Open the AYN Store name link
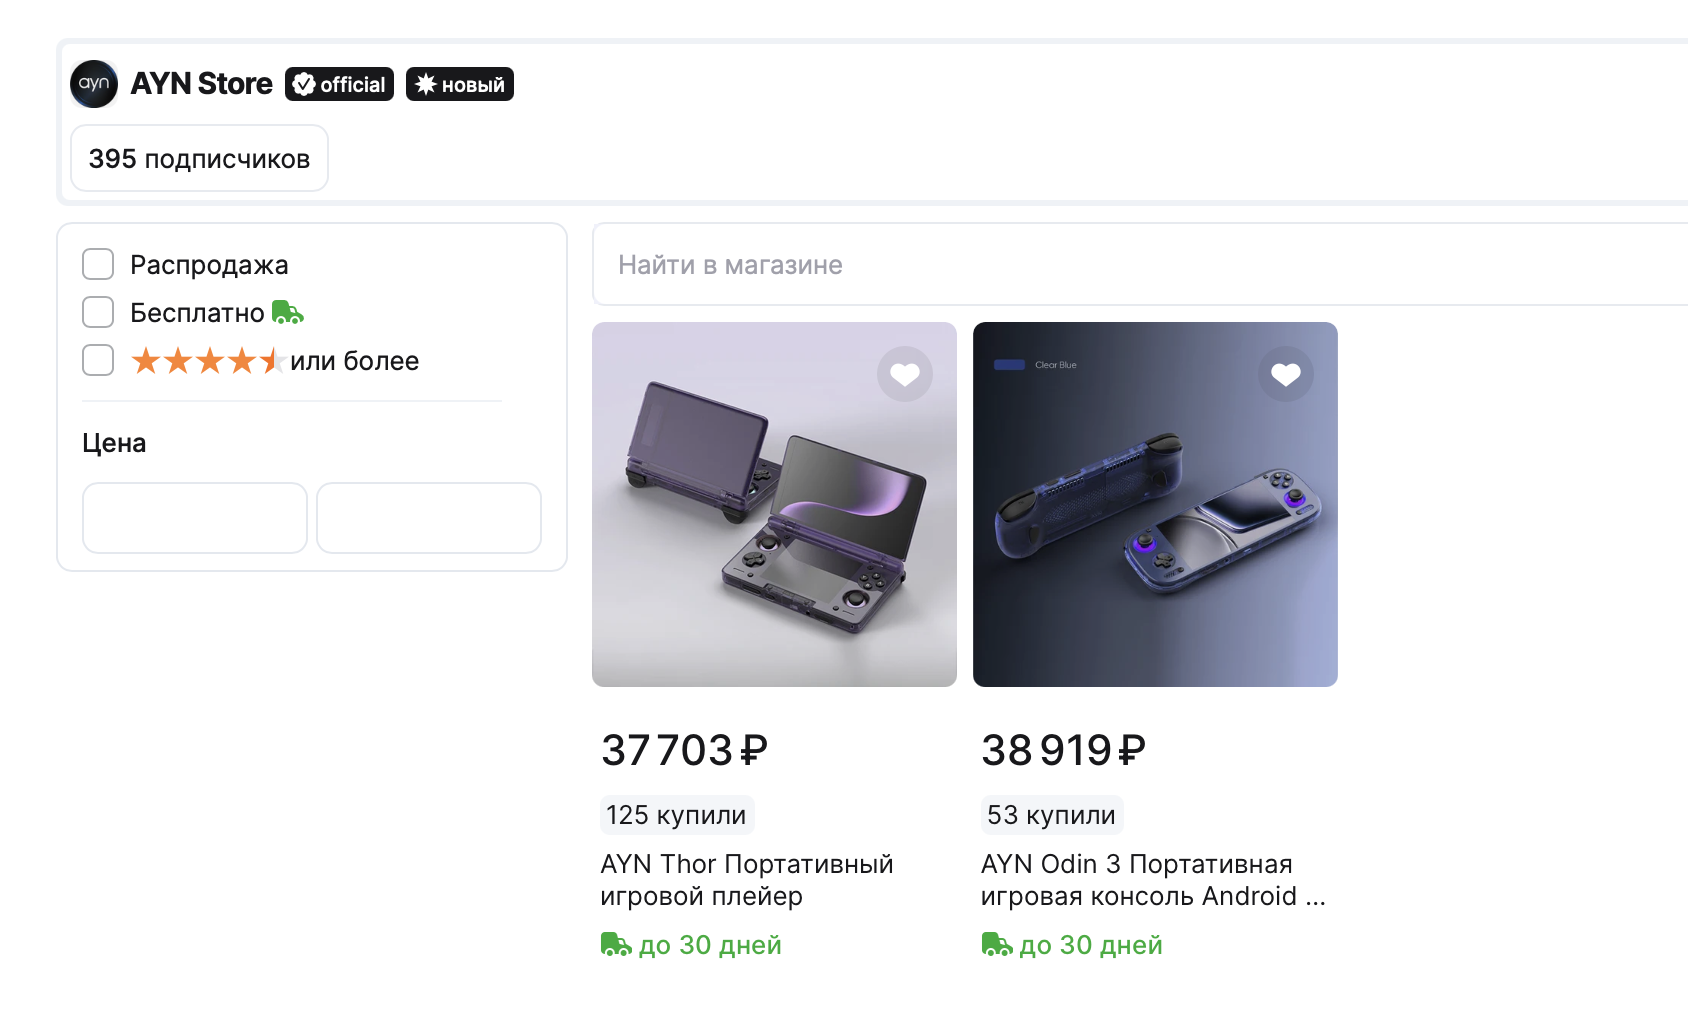This screenshot has width=1688, height=1016. pyautogui.click(x=202, y=84)
